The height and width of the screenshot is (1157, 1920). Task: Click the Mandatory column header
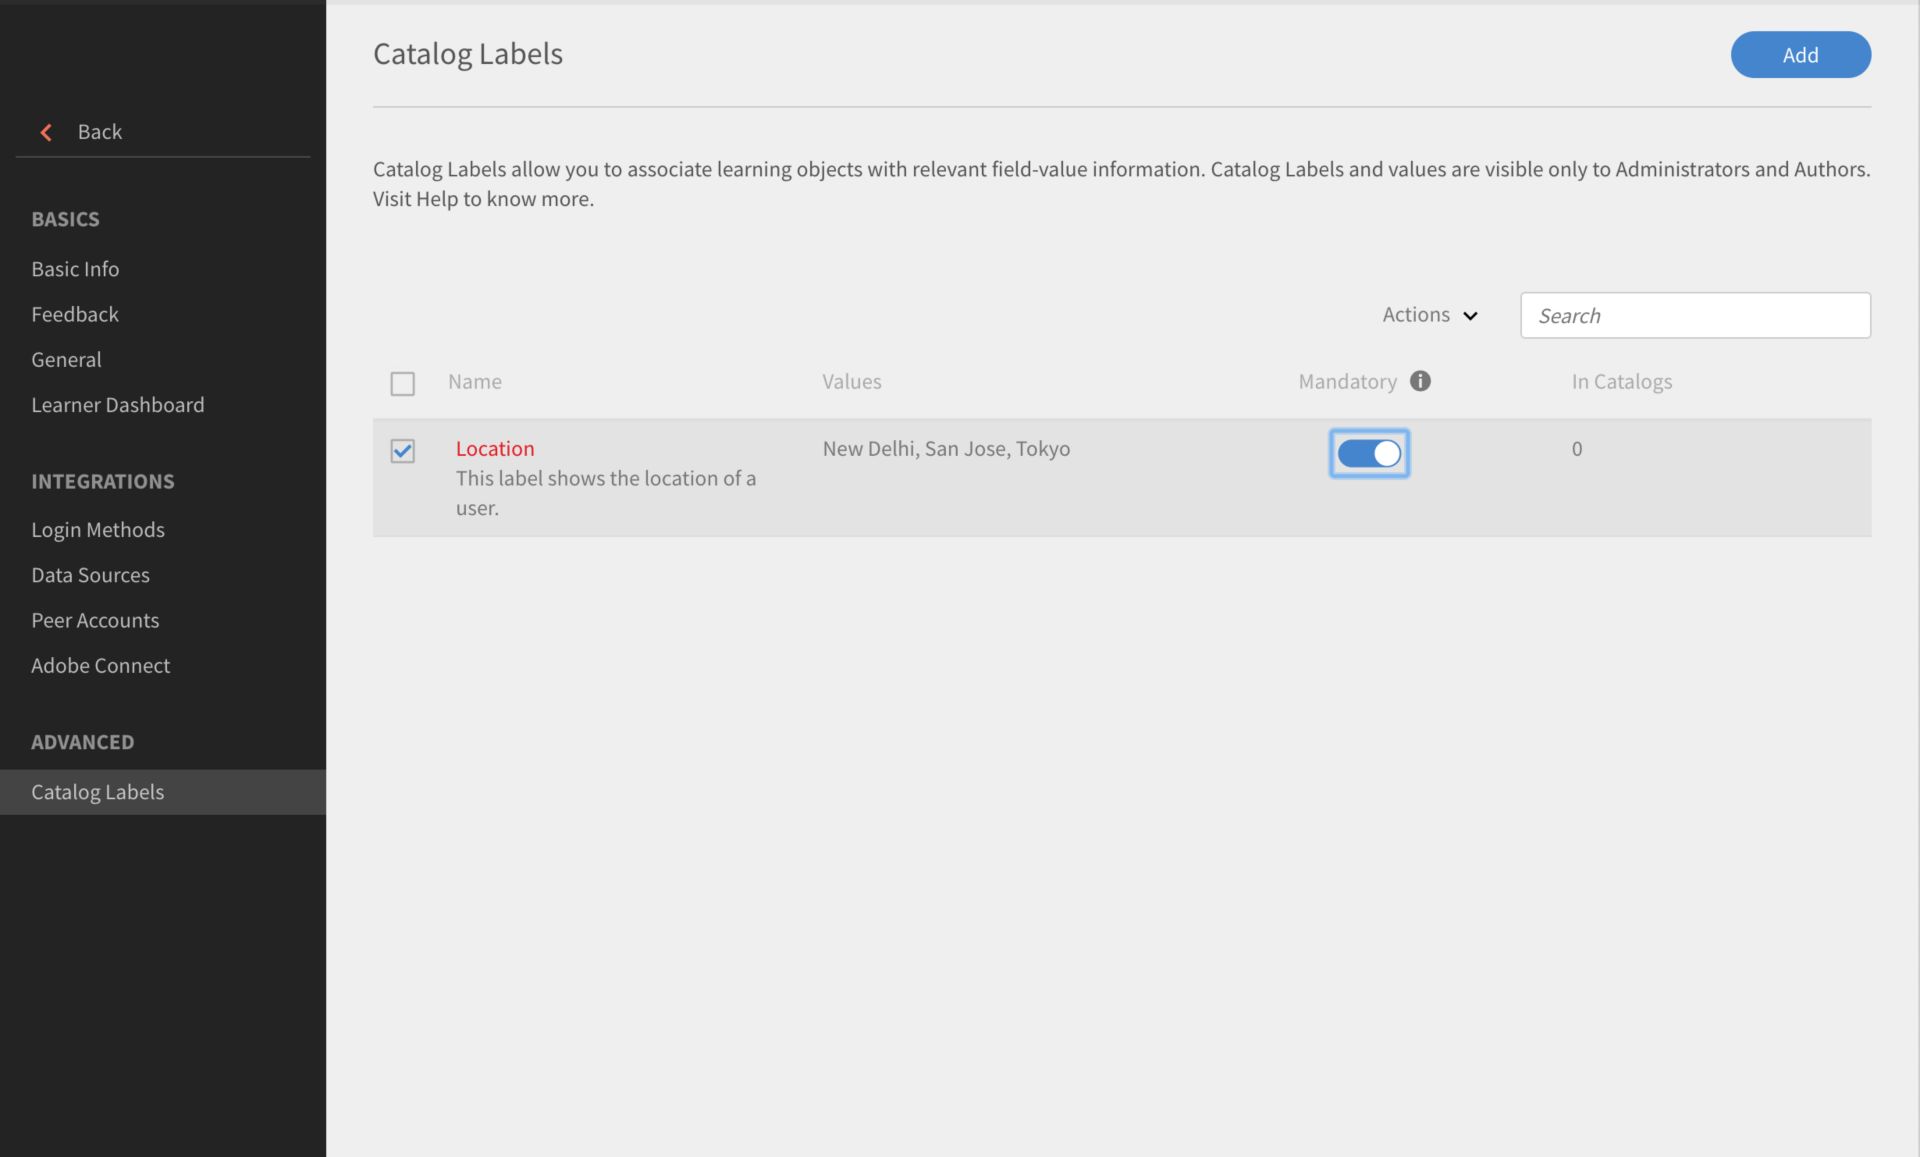pos(1347,381)
